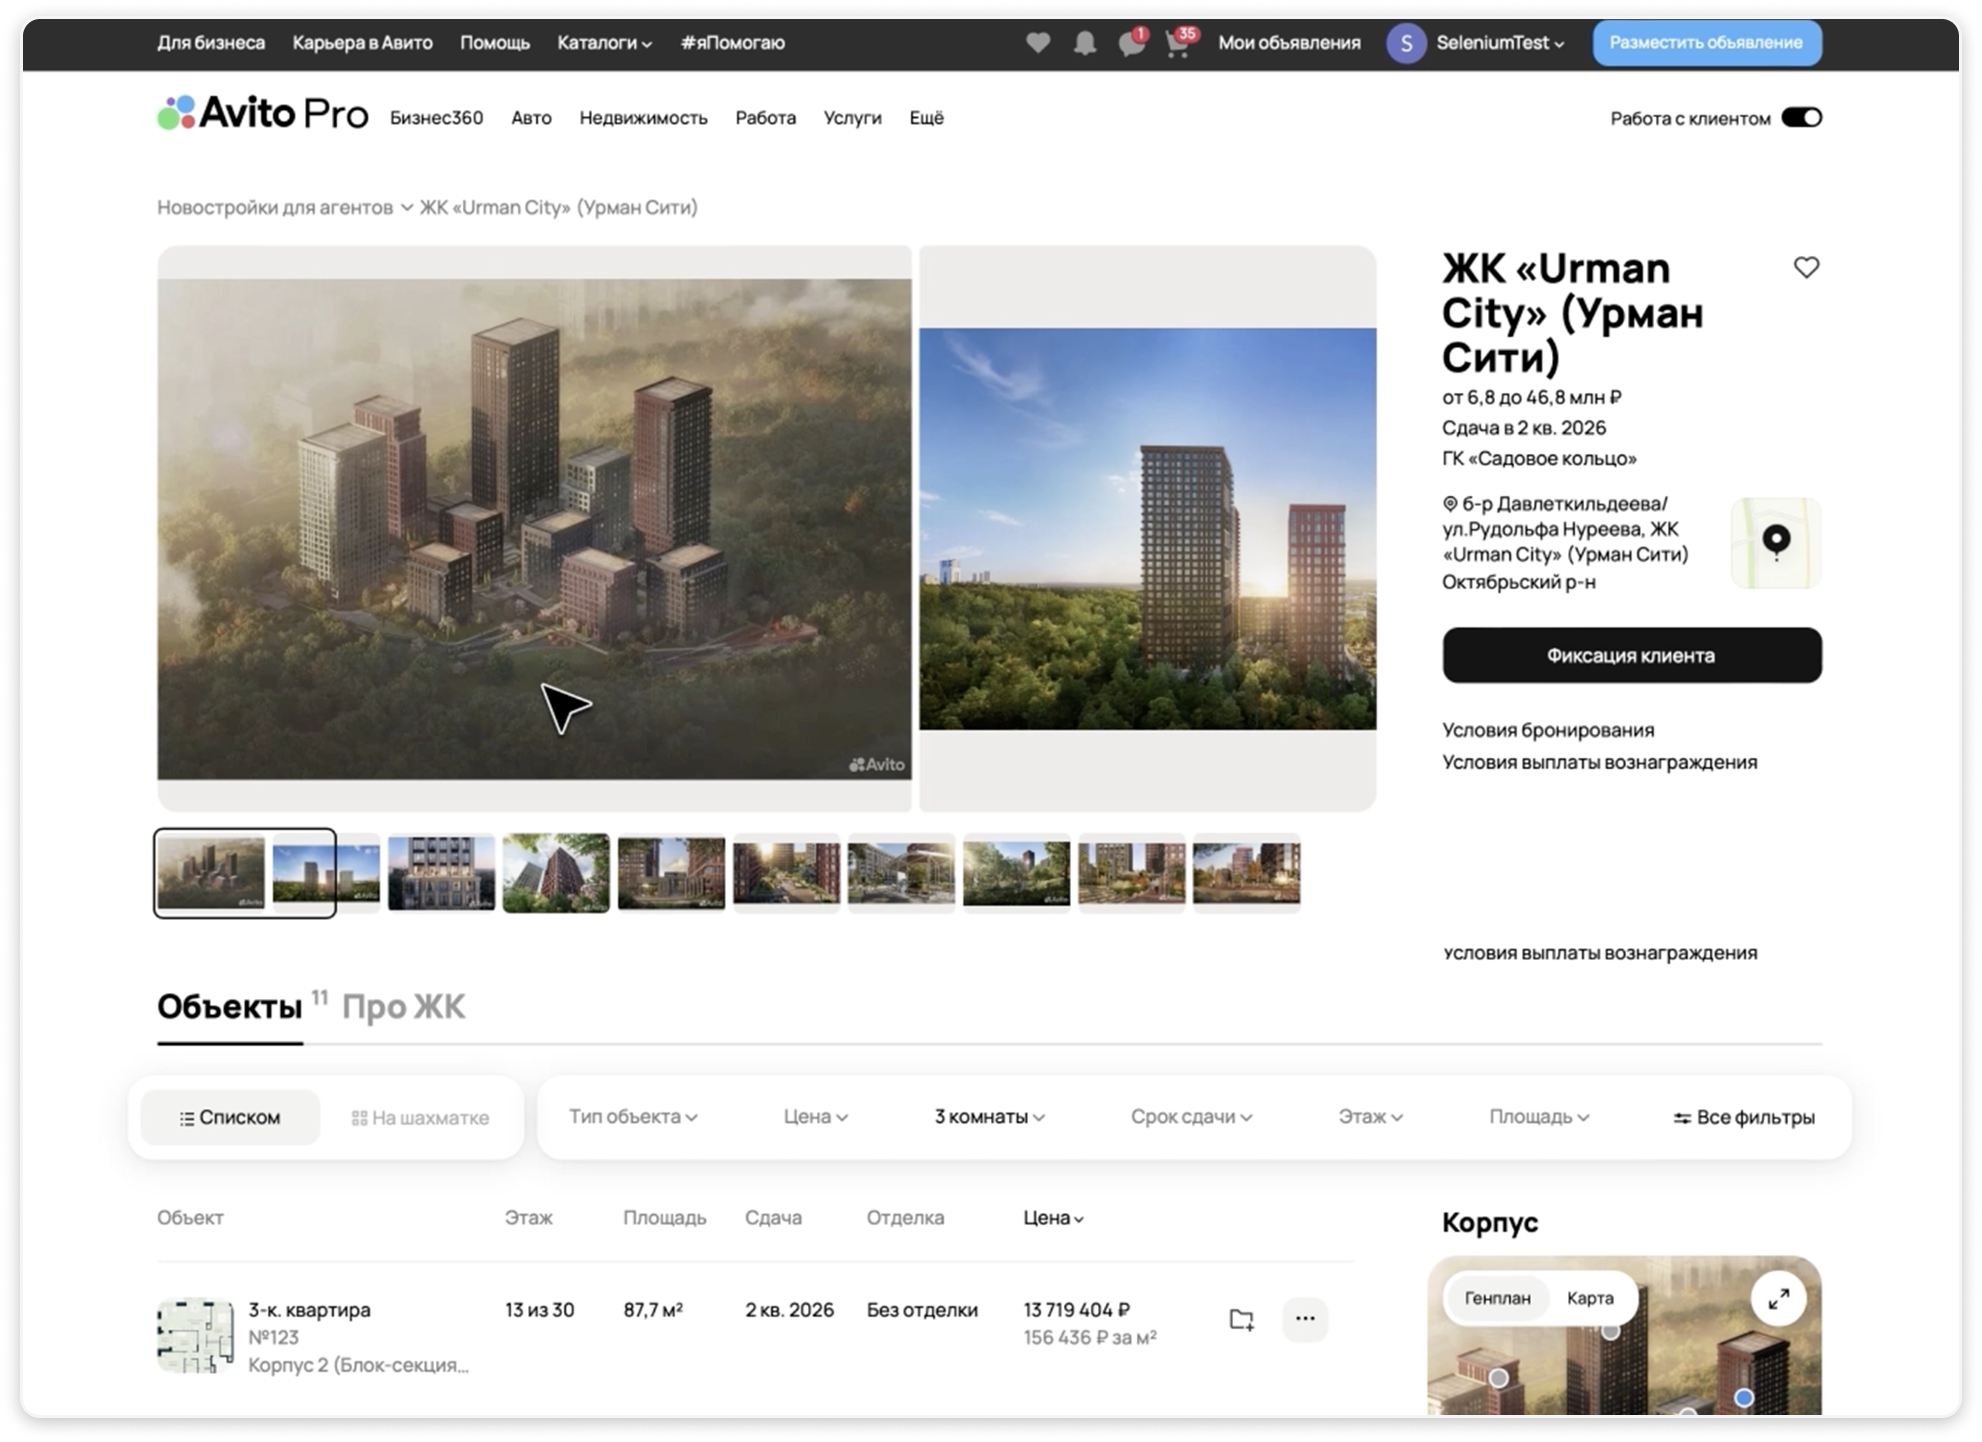This screenshot has width=1982, height=1442.
Task: Open shopping cart with 35 badge
Action: click(1178, 44)
